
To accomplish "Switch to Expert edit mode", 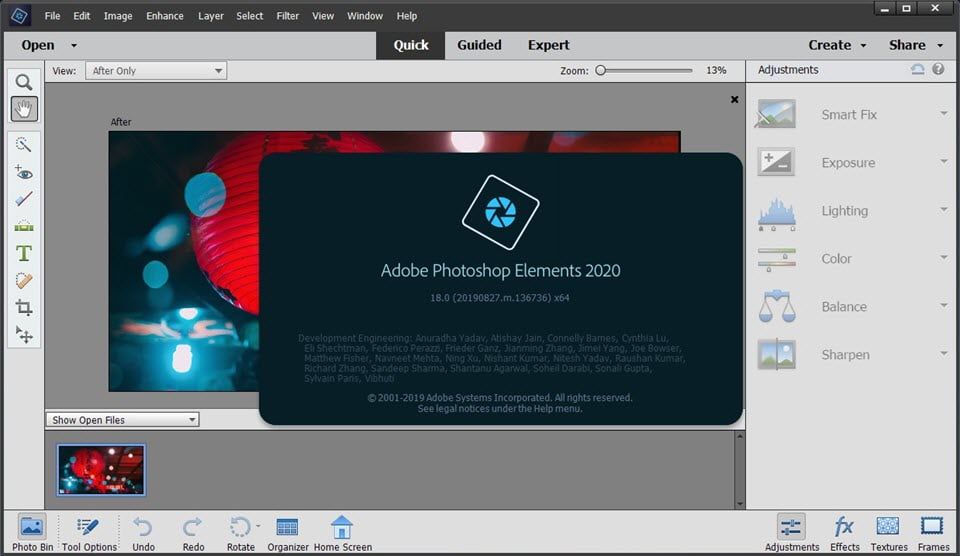I will click(549, 45).
